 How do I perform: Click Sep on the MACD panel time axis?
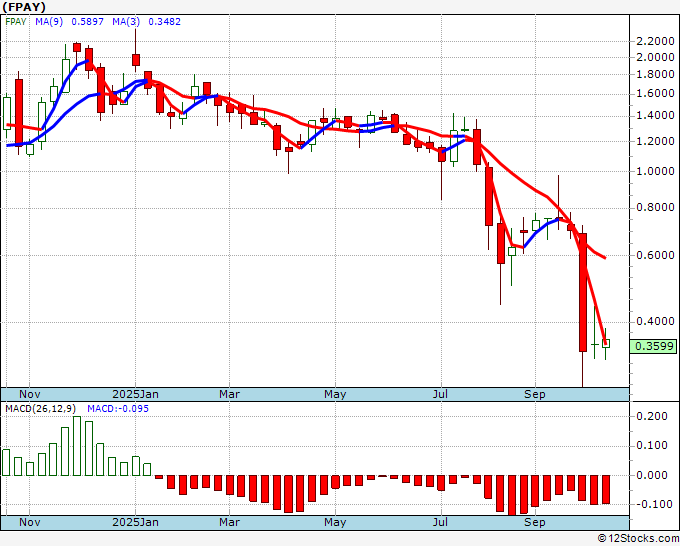535,522
